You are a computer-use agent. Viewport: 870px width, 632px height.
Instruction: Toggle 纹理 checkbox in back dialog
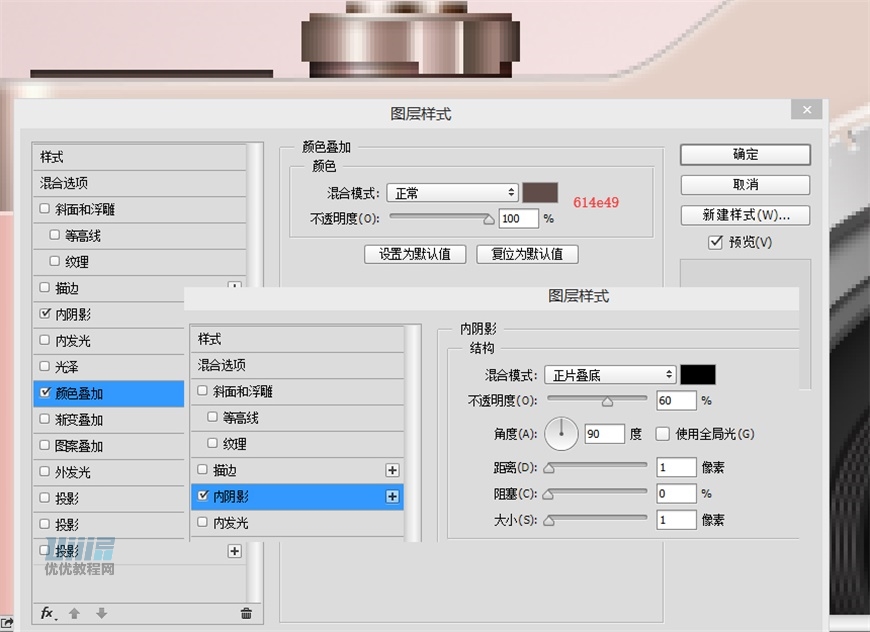point(54,261)
